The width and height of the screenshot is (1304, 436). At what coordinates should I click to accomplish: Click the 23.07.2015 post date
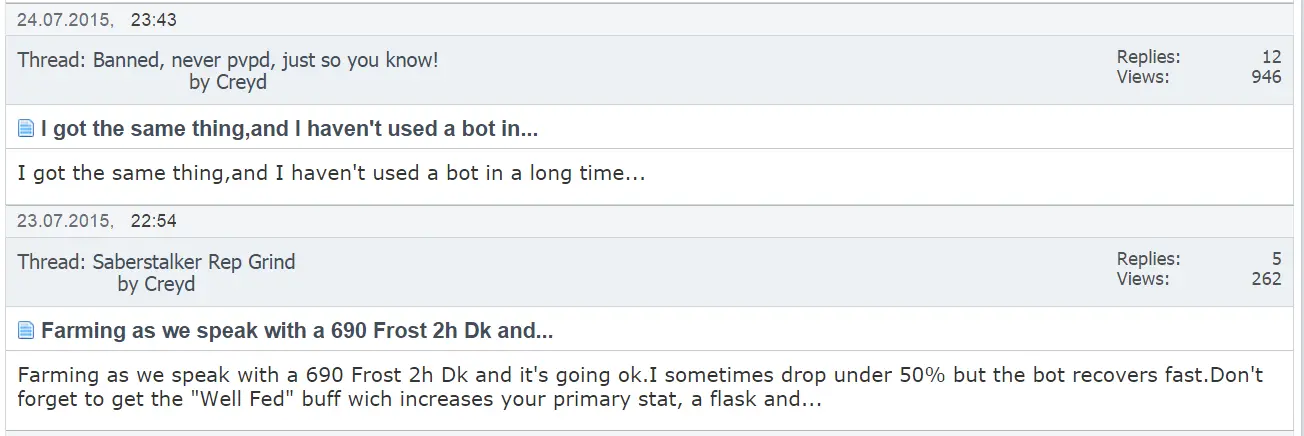click(x=63, y=221)
